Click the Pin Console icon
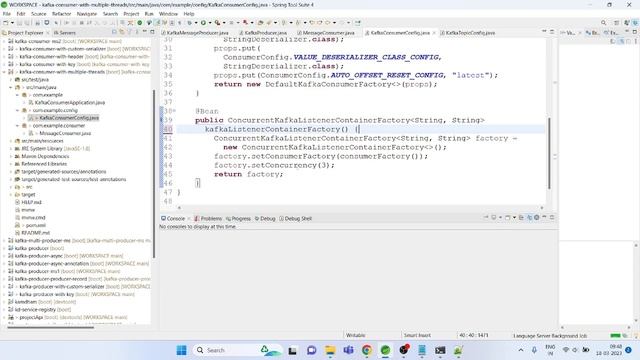640x360 pixels. tap(486, 218)
